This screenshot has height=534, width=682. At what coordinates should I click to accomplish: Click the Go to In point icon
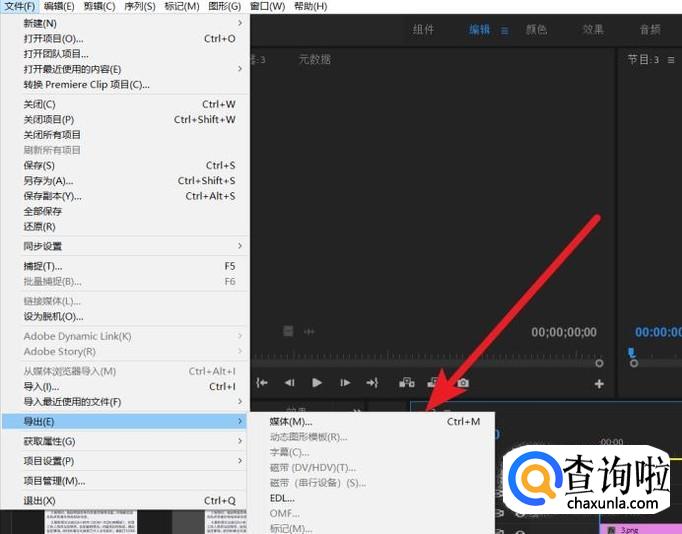tap(263, 382)
